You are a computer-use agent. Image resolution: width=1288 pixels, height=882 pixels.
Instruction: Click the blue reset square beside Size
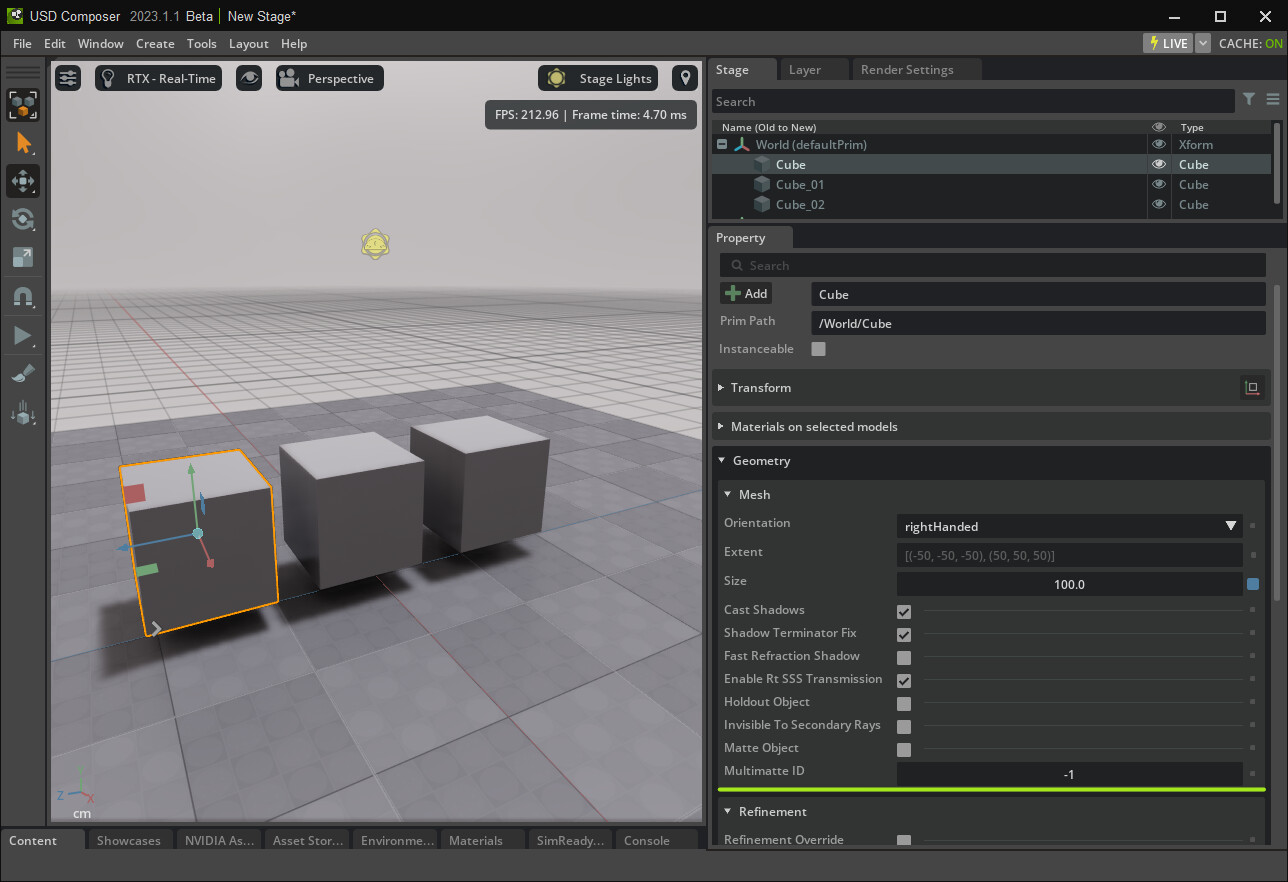click(1253, 584)
